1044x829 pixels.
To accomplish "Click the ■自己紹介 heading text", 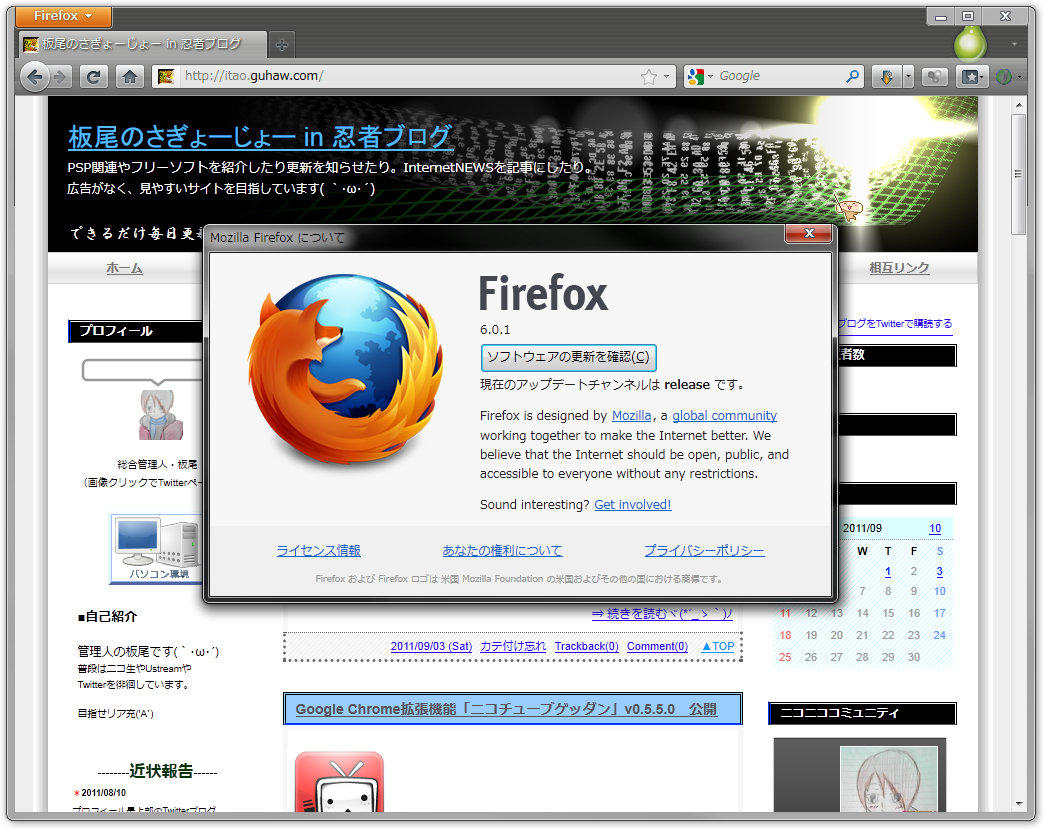I will (107, 616).
